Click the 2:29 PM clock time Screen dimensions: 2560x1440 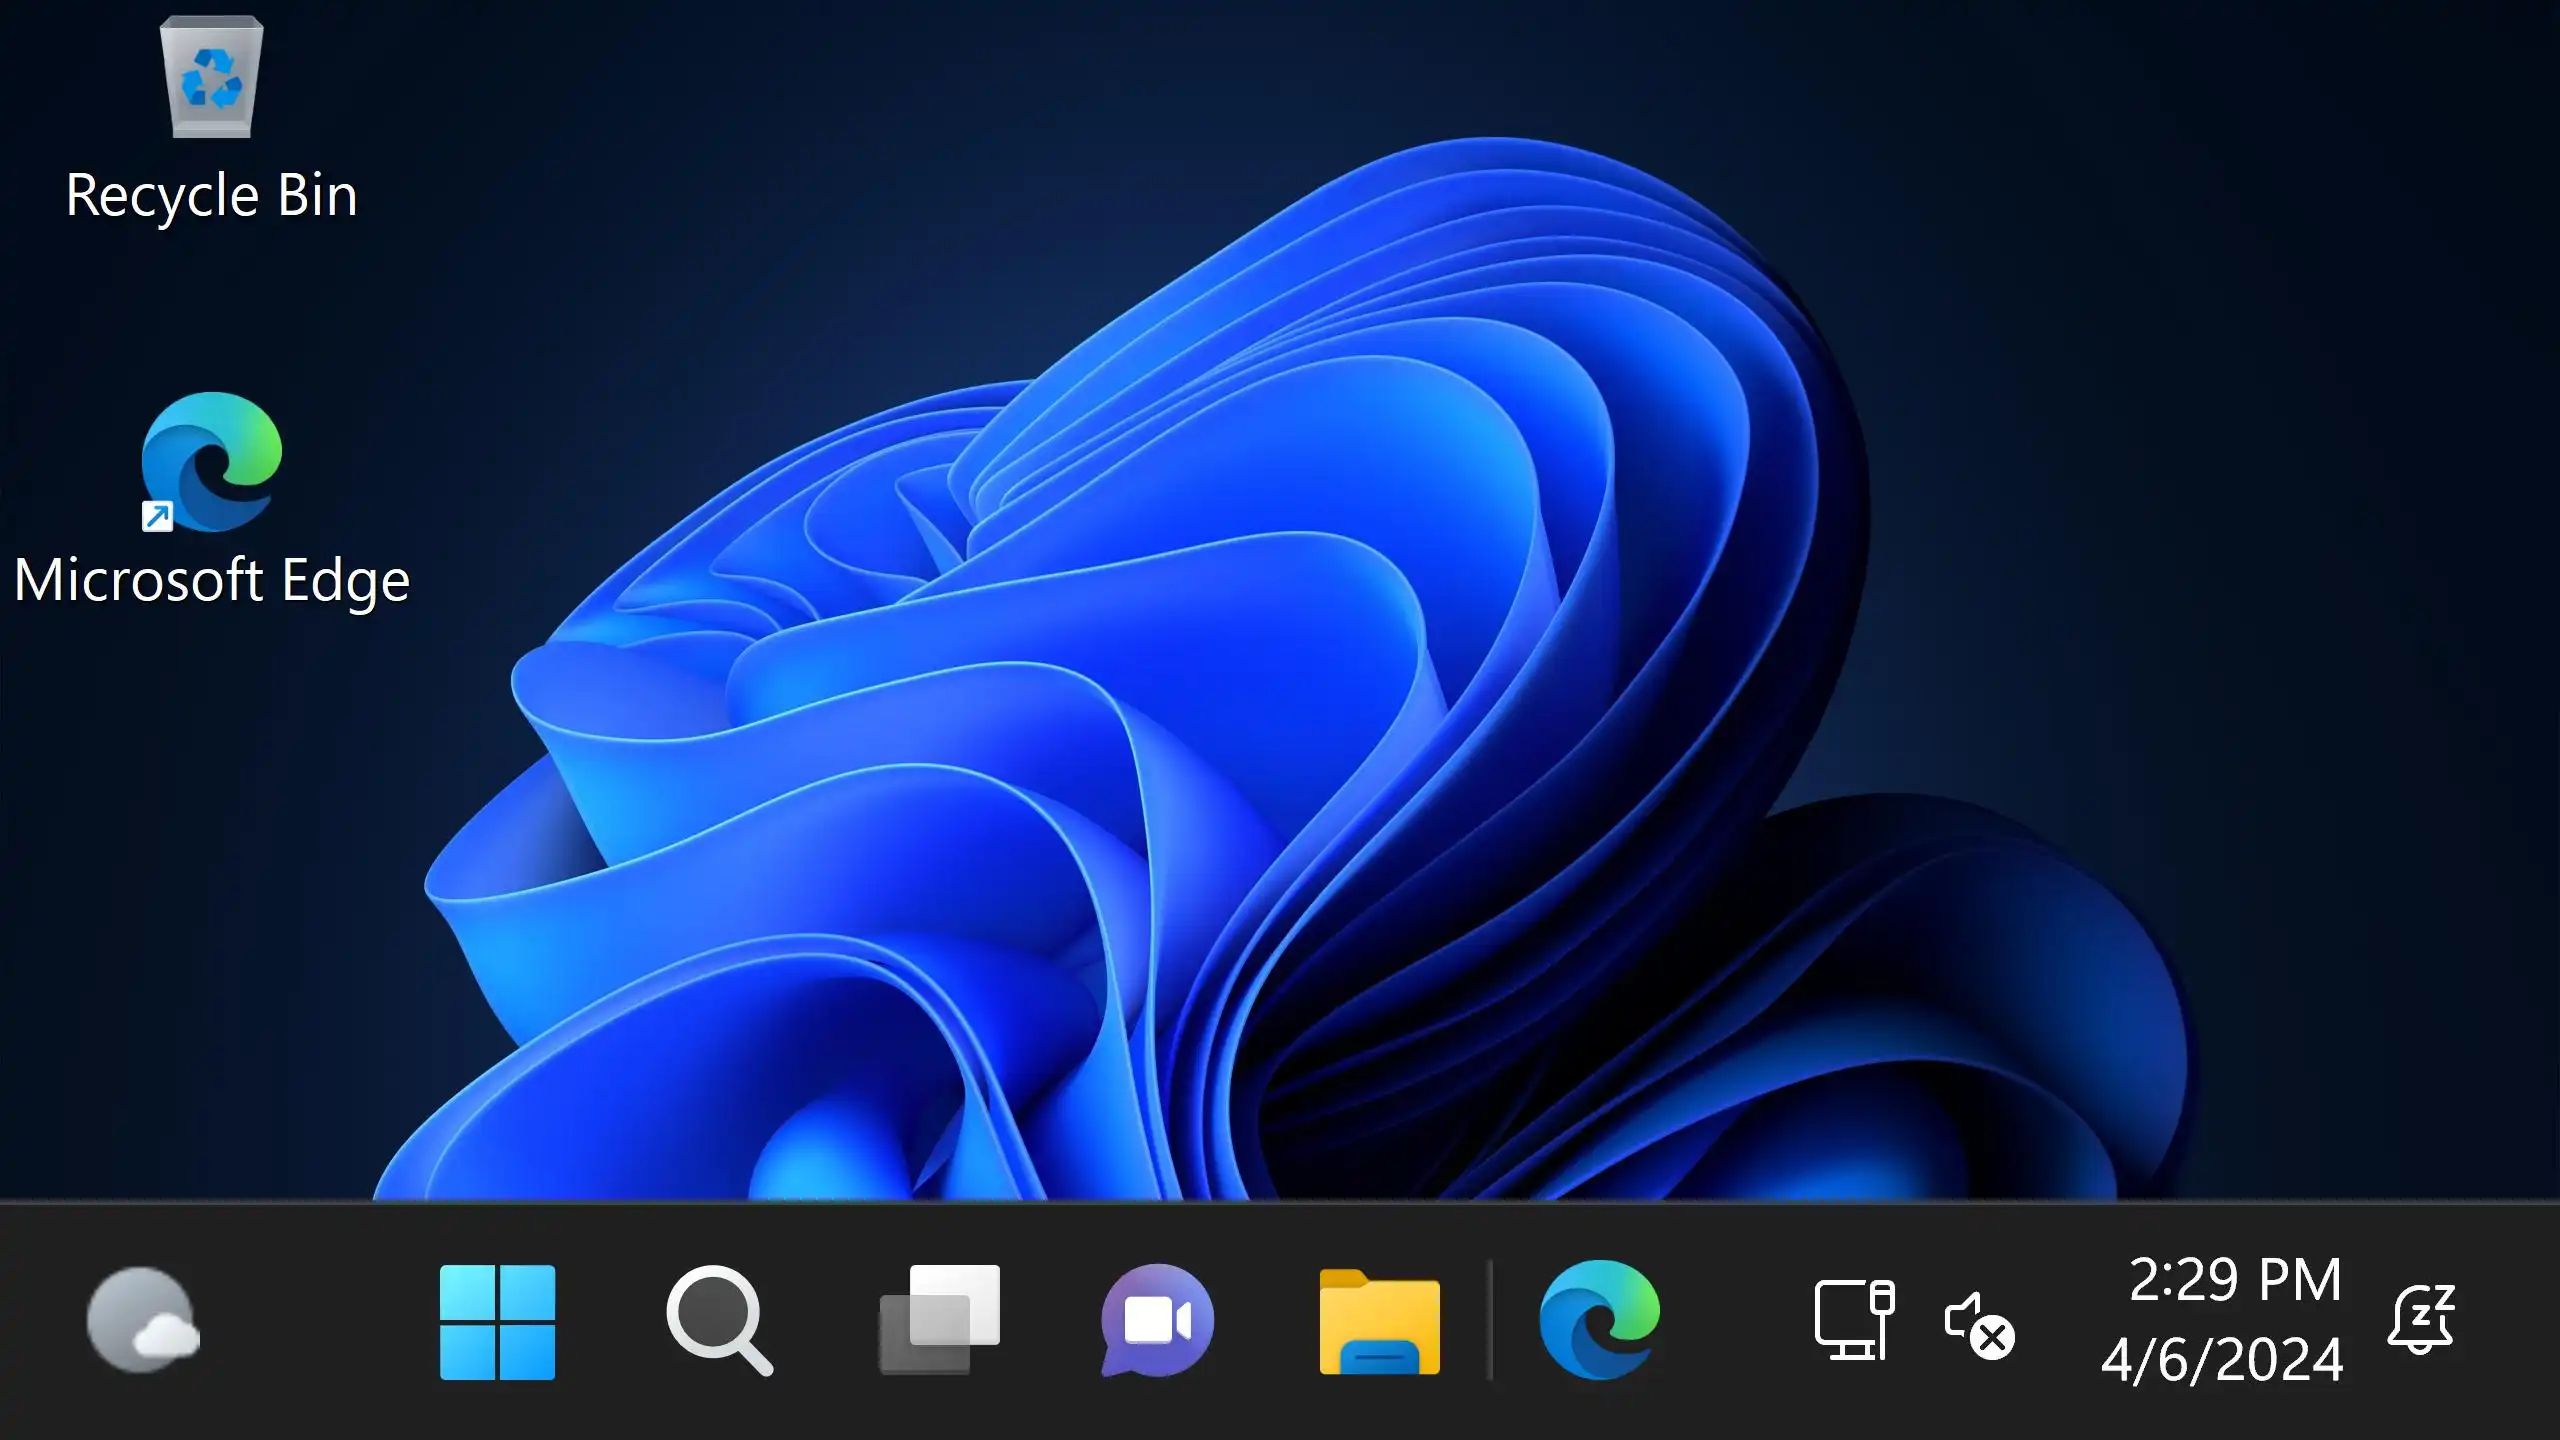coord(2235,1280)
